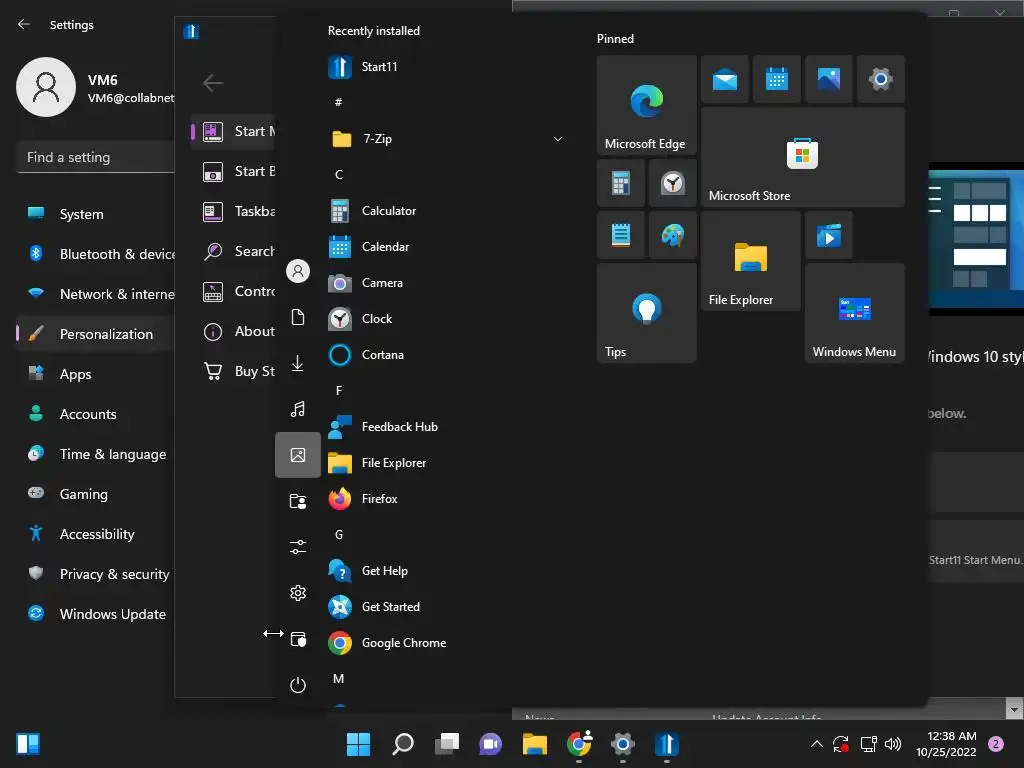Expand the 7-Zip folder chevron
This screenshot has height=768, width=1024.
[558, 139]
